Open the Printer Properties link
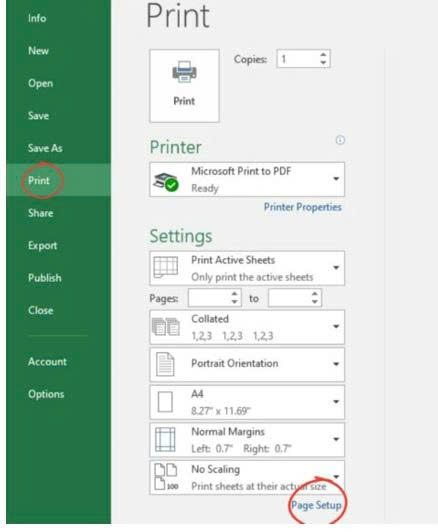This screenshot has height=532, width=438. point(303,207)
